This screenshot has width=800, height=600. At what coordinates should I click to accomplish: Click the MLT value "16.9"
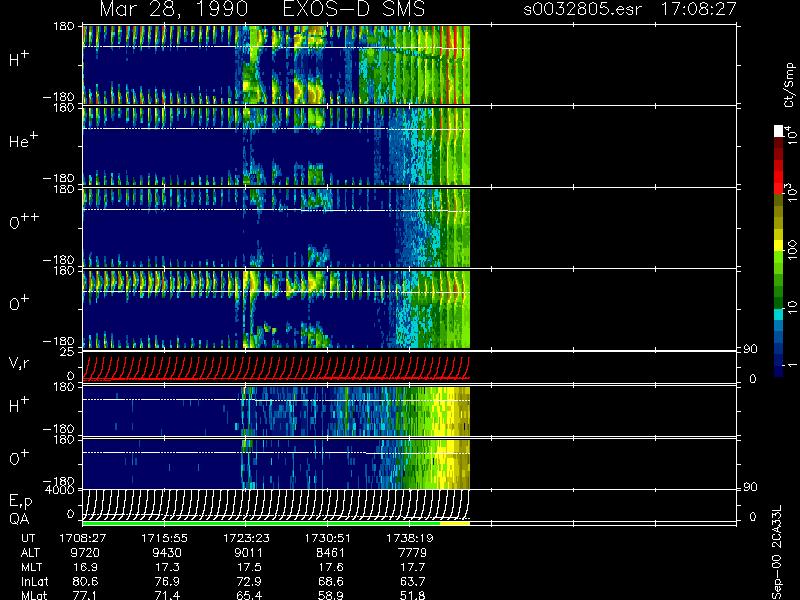click(88, 567)
